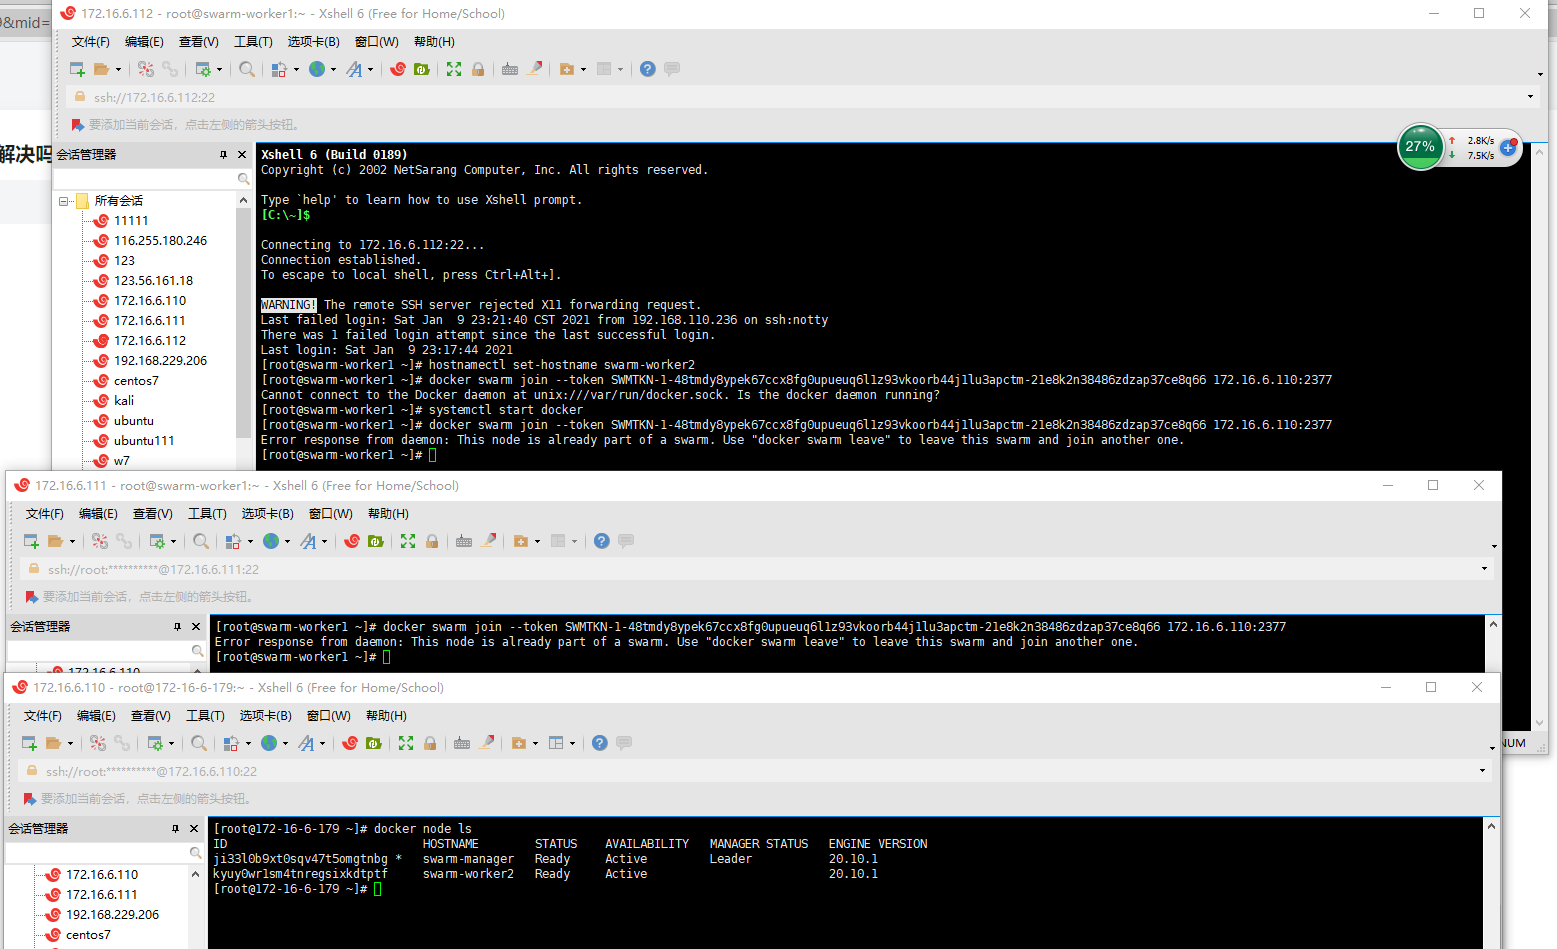
Task: Open layout dropdown arrow in 172.16.6.110 toolbar
Action: [572, 744]
